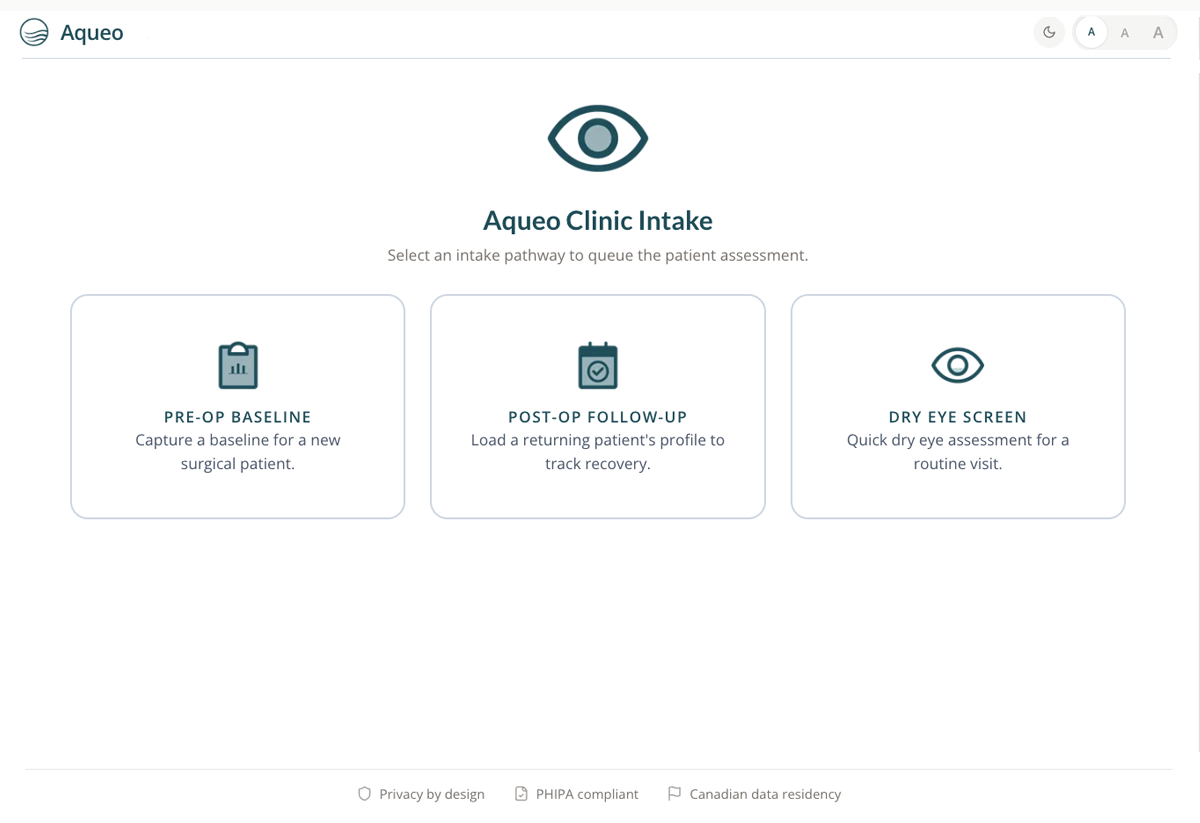Click the 'Canadian data residency' footer text
This screenshot has width=1200, height=823.
coord(765,794)
